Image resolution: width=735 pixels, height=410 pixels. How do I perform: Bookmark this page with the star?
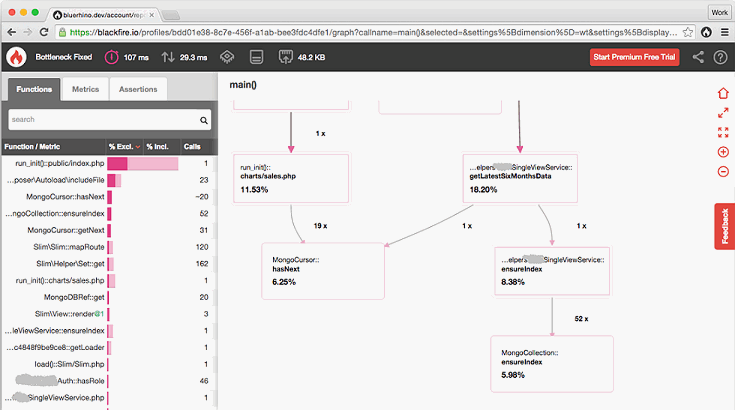688,32
